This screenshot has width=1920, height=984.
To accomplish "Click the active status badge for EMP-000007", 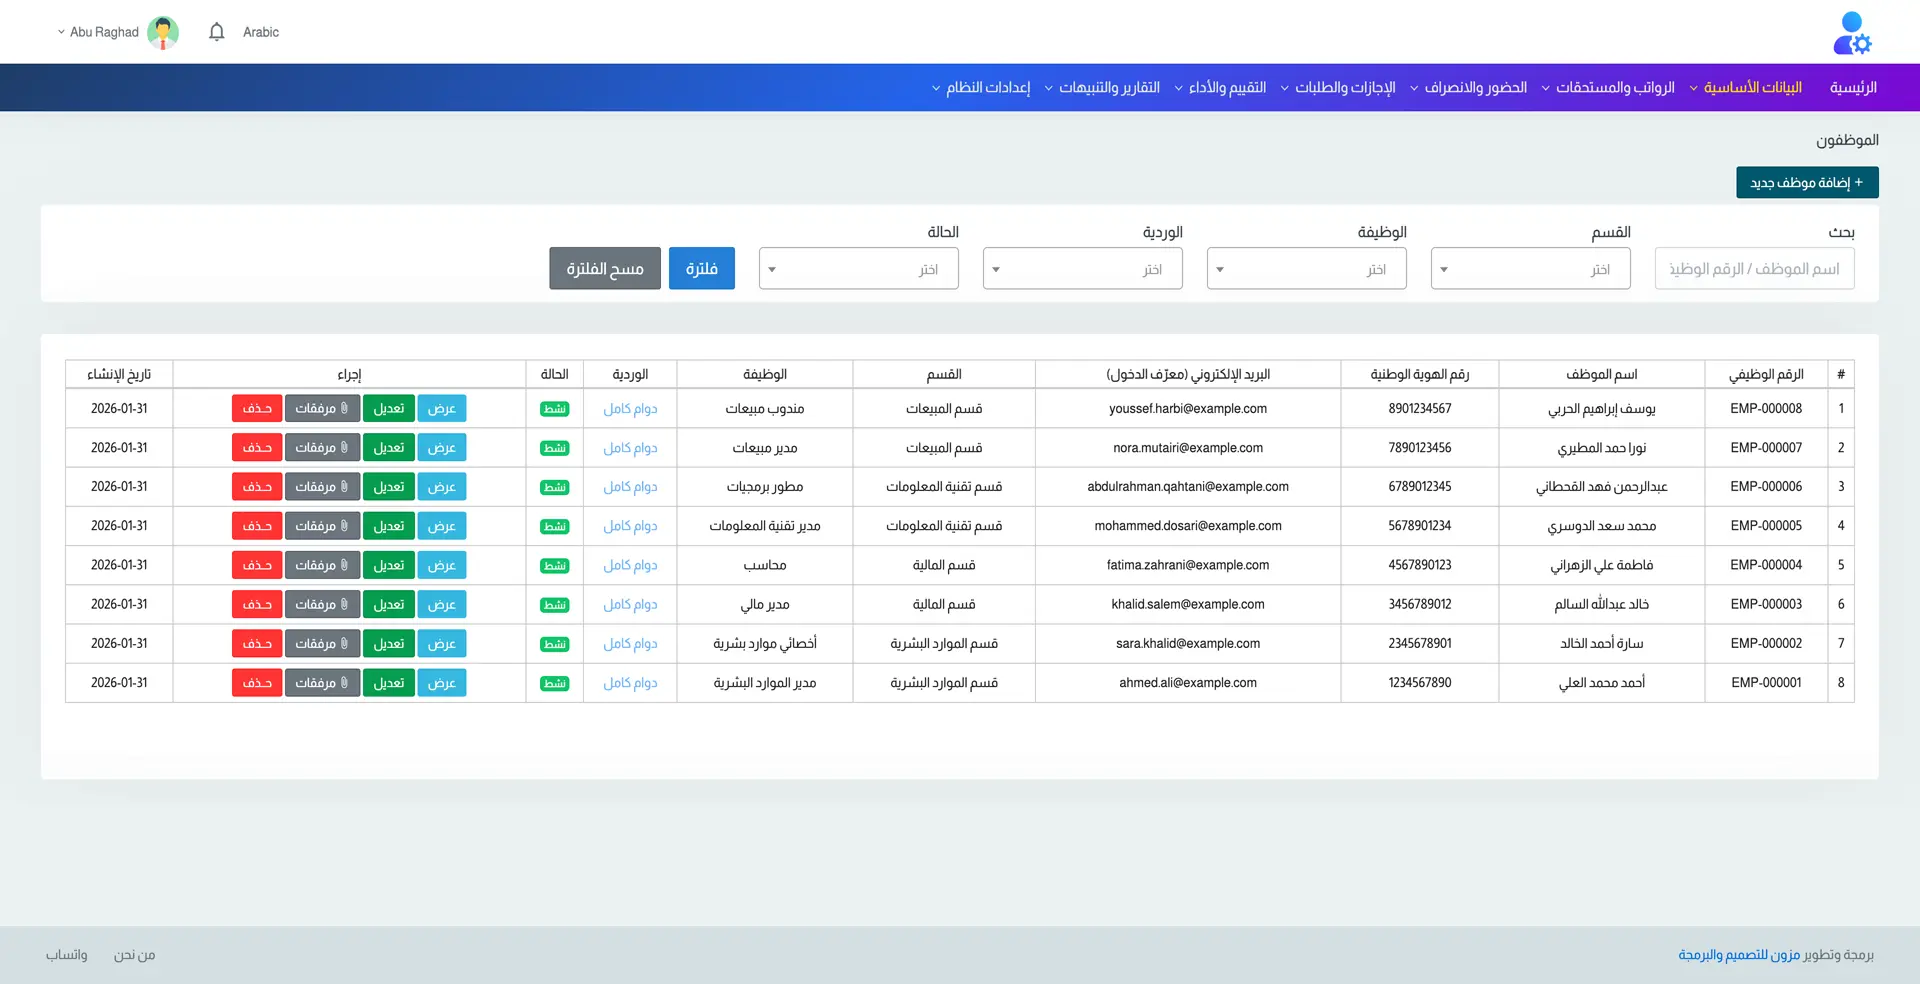I will [x=554, y=448].
